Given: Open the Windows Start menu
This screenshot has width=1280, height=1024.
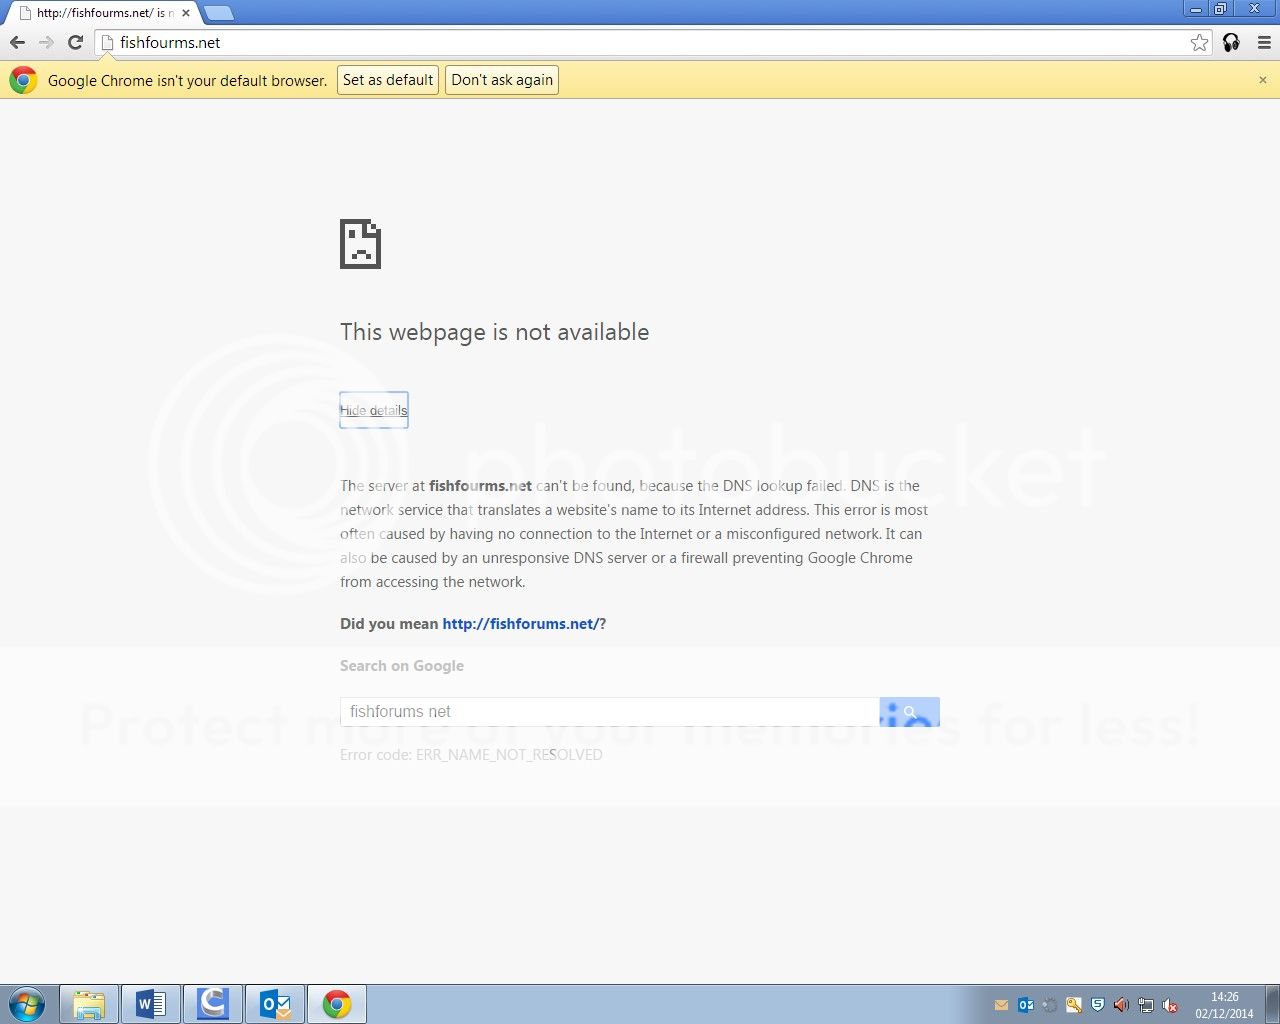Looking at the screenshot, I should click(27, 1004).
